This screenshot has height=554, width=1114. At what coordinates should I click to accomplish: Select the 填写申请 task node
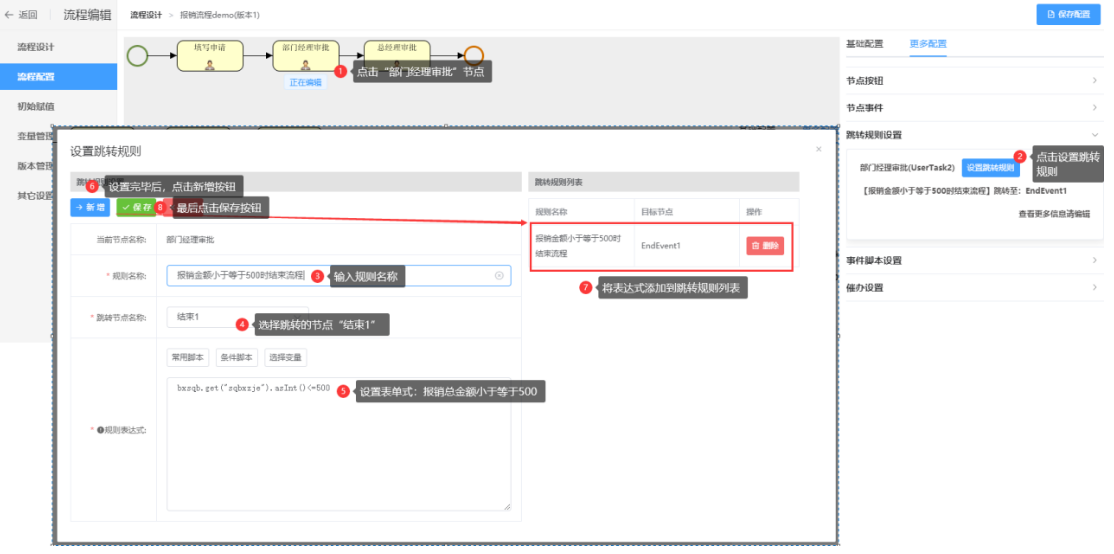click(x=210, y=55)
